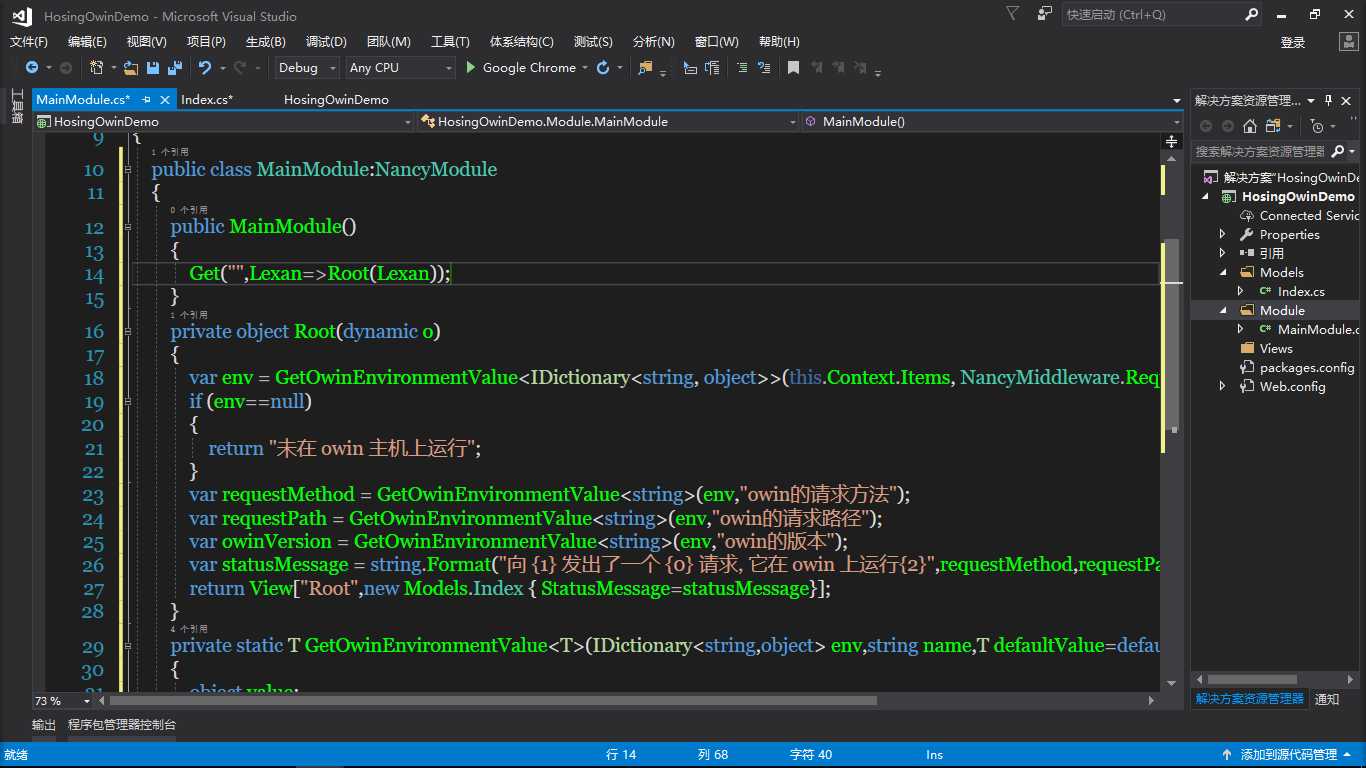Image resolution: width=1366 pixels, height=768 pixels.
Task: Click Solution Explorer sync view icon
Action: (1273, 126)
